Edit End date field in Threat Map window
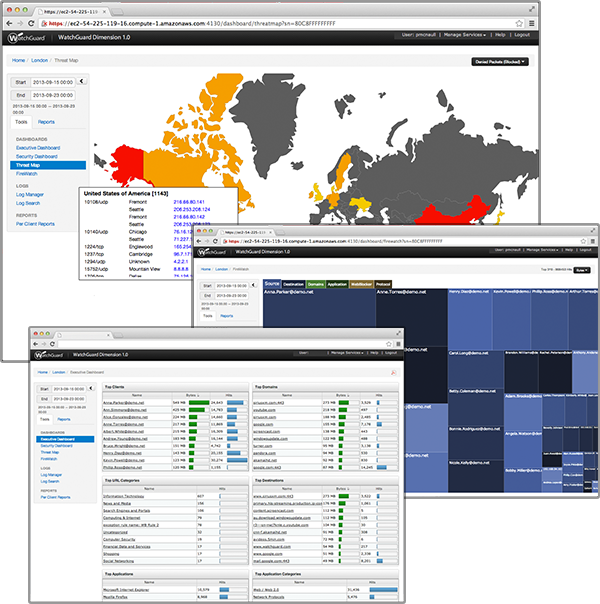Screen dimensions: 600x604 click(x=53, y=95)
